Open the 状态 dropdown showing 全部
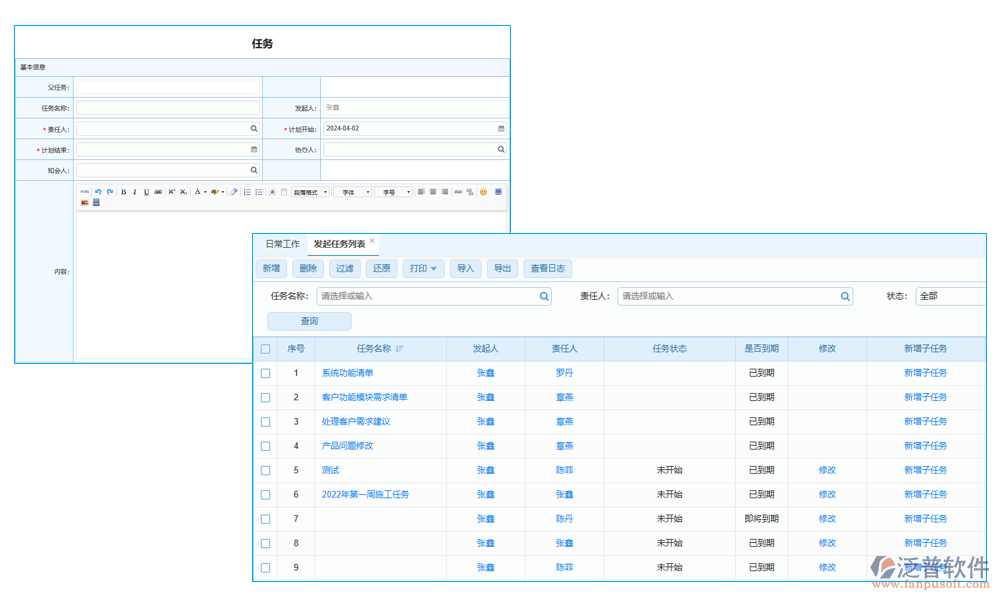Screen dimensions: 1000x600 [x=952, y=296]
